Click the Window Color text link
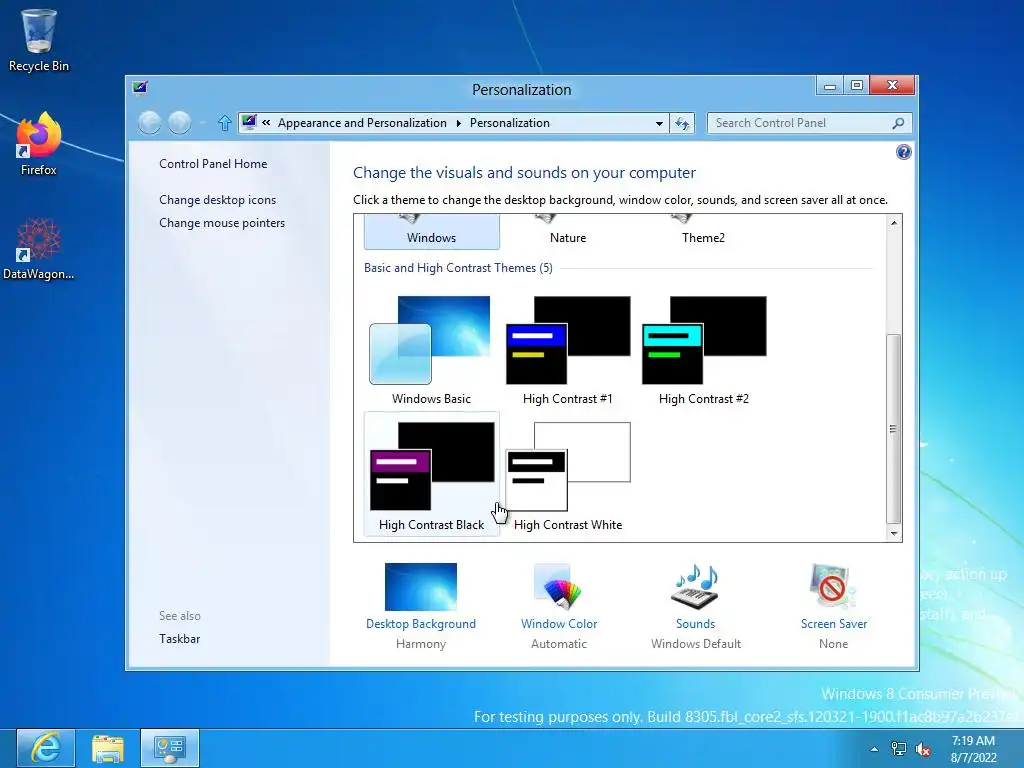The height and width of the screenshot is (768, 1024). coord(559,624)
